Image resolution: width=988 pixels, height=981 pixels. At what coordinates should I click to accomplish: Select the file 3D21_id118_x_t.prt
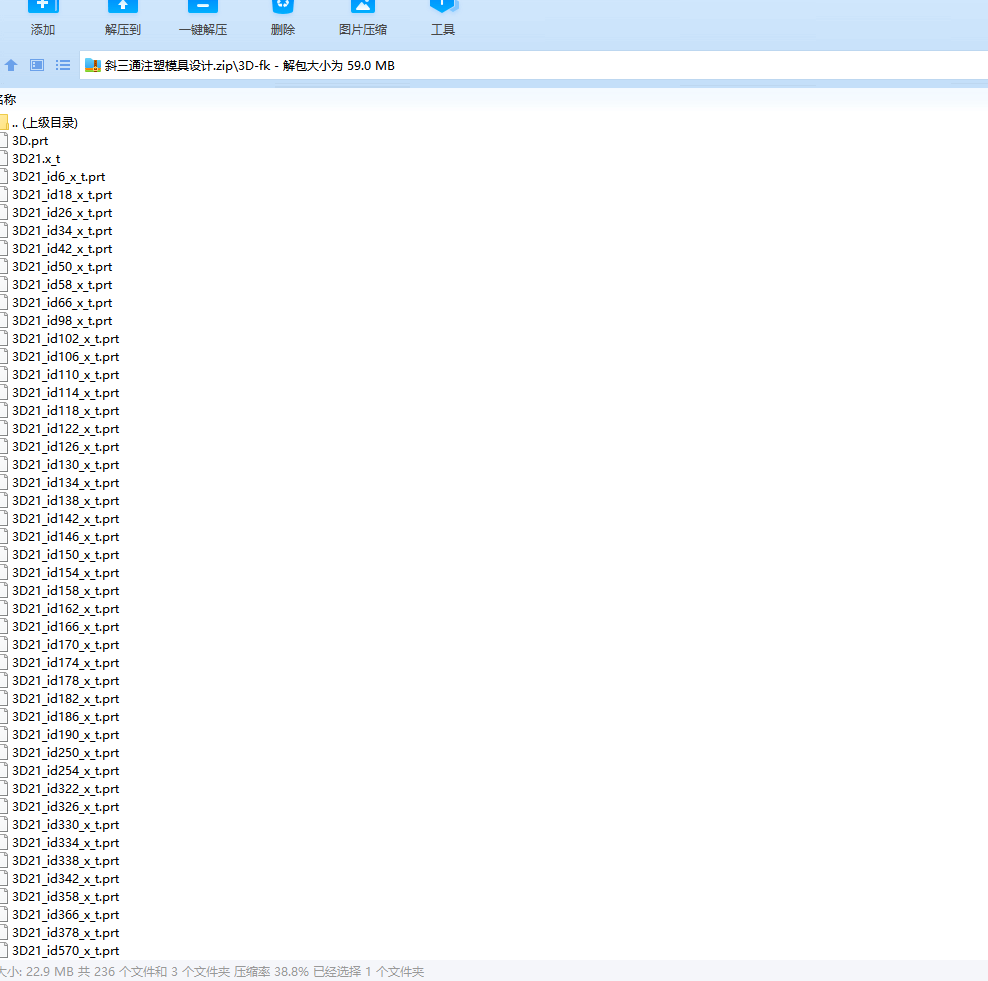tap(66, 411)
